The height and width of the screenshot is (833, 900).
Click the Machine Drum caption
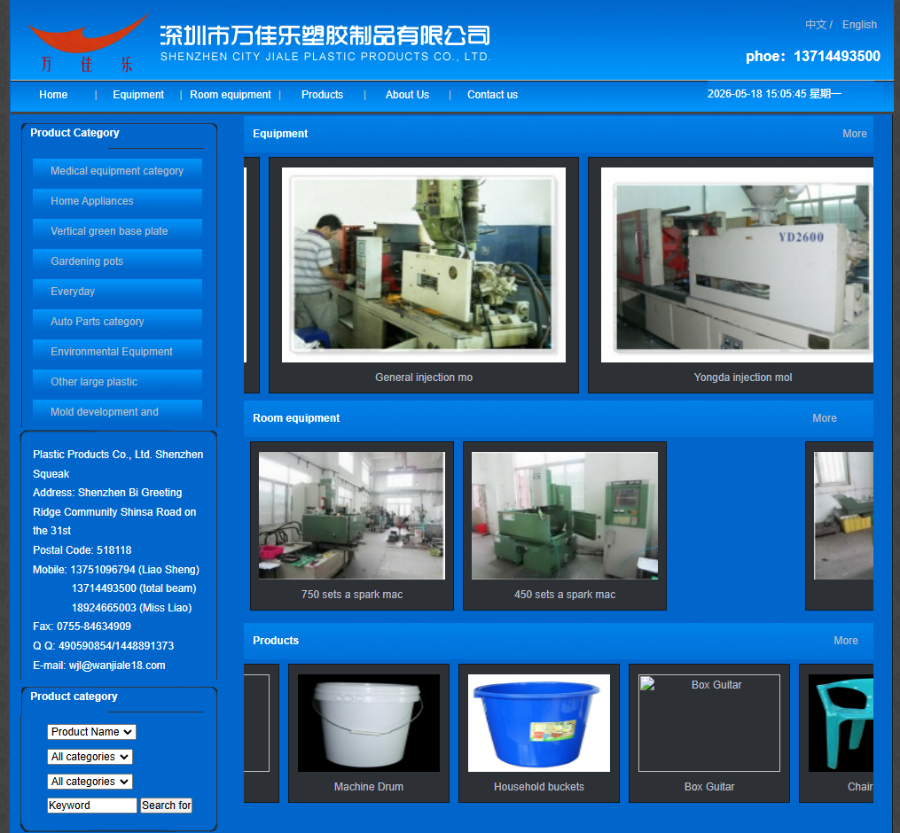(x=368, y=786)
